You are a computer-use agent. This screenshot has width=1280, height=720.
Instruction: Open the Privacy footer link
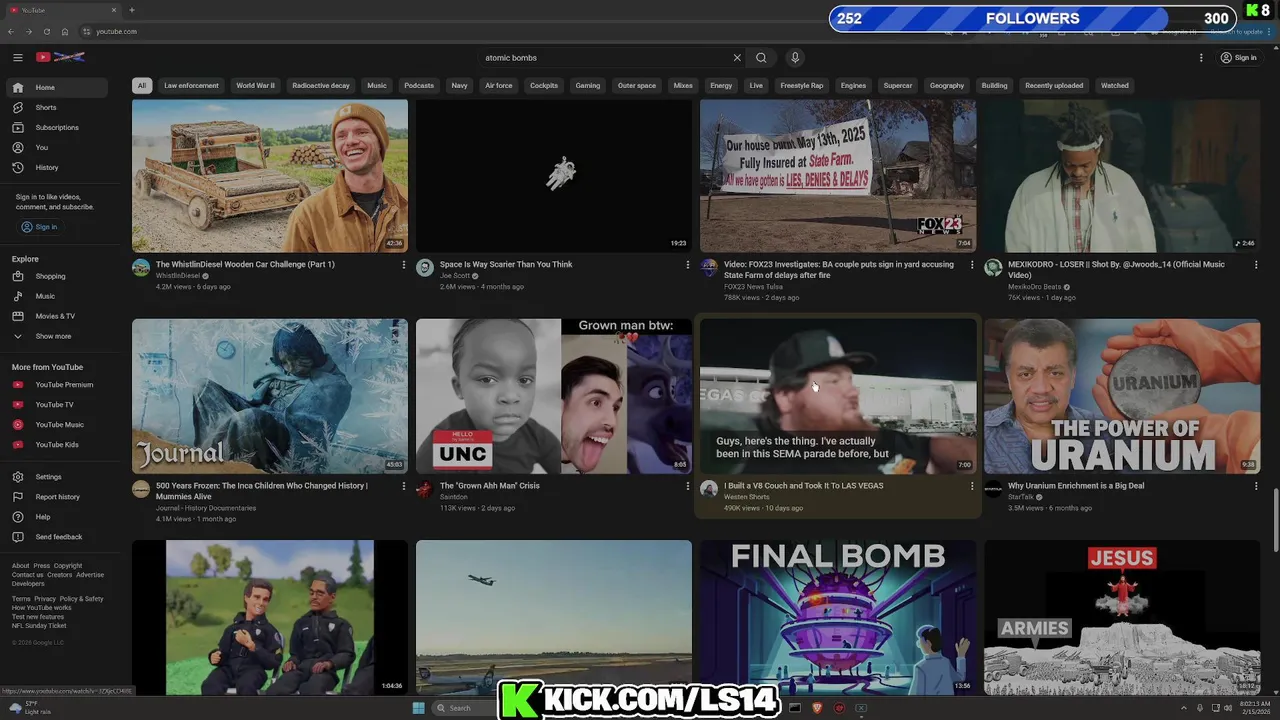tap(45, 599)
